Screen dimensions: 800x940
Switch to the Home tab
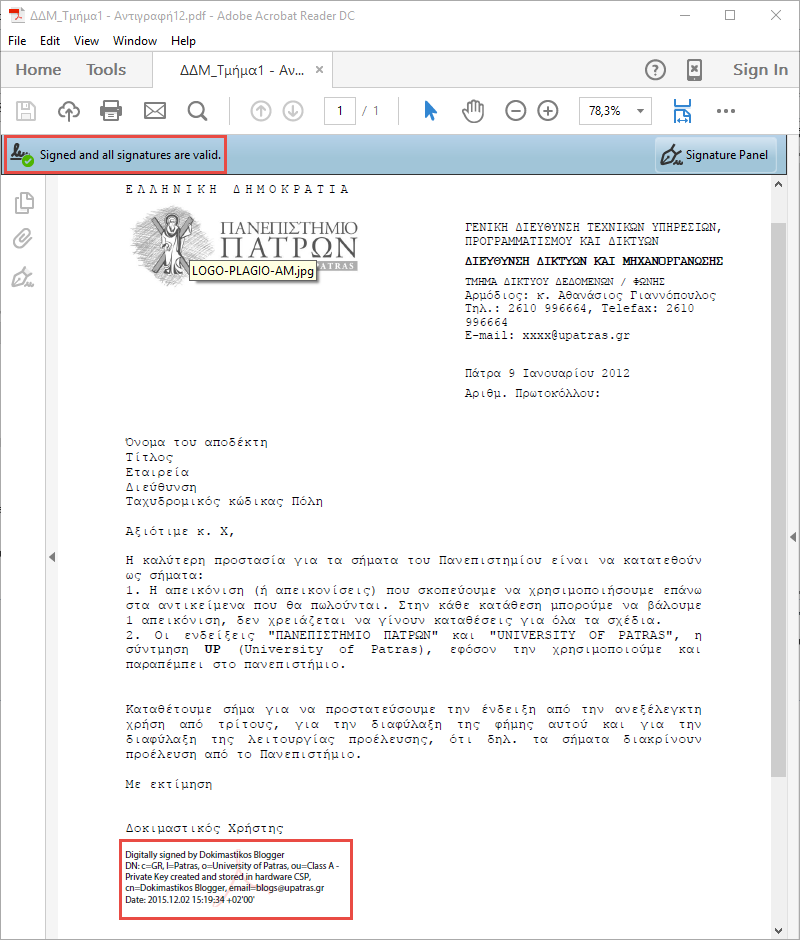coord(38,70)
